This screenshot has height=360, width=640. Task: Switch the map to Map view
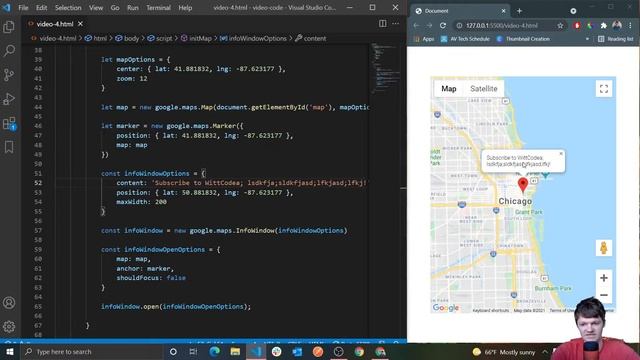[449, 89]
